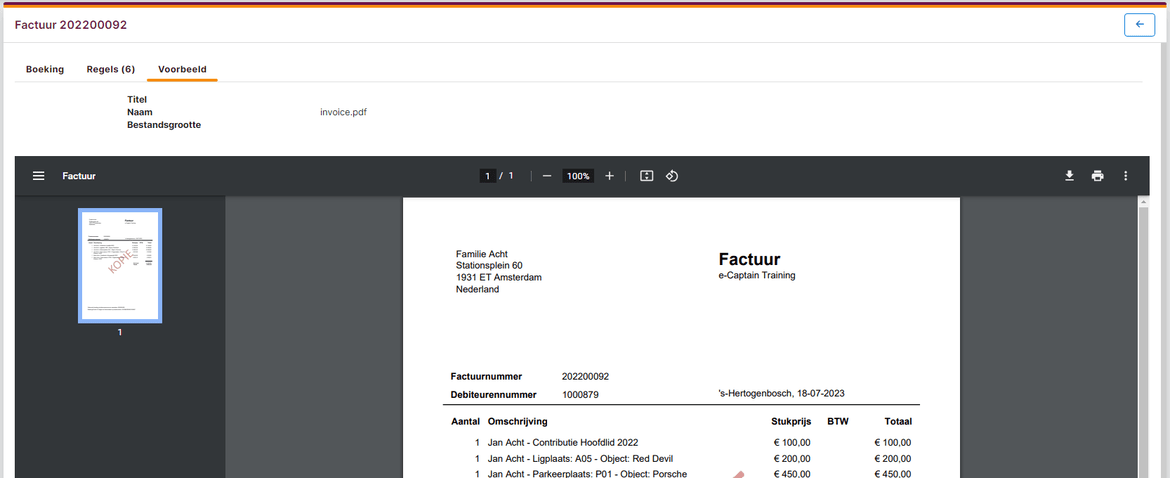Click the Titel label
The image size is (1170, 478).
point(137,99)
